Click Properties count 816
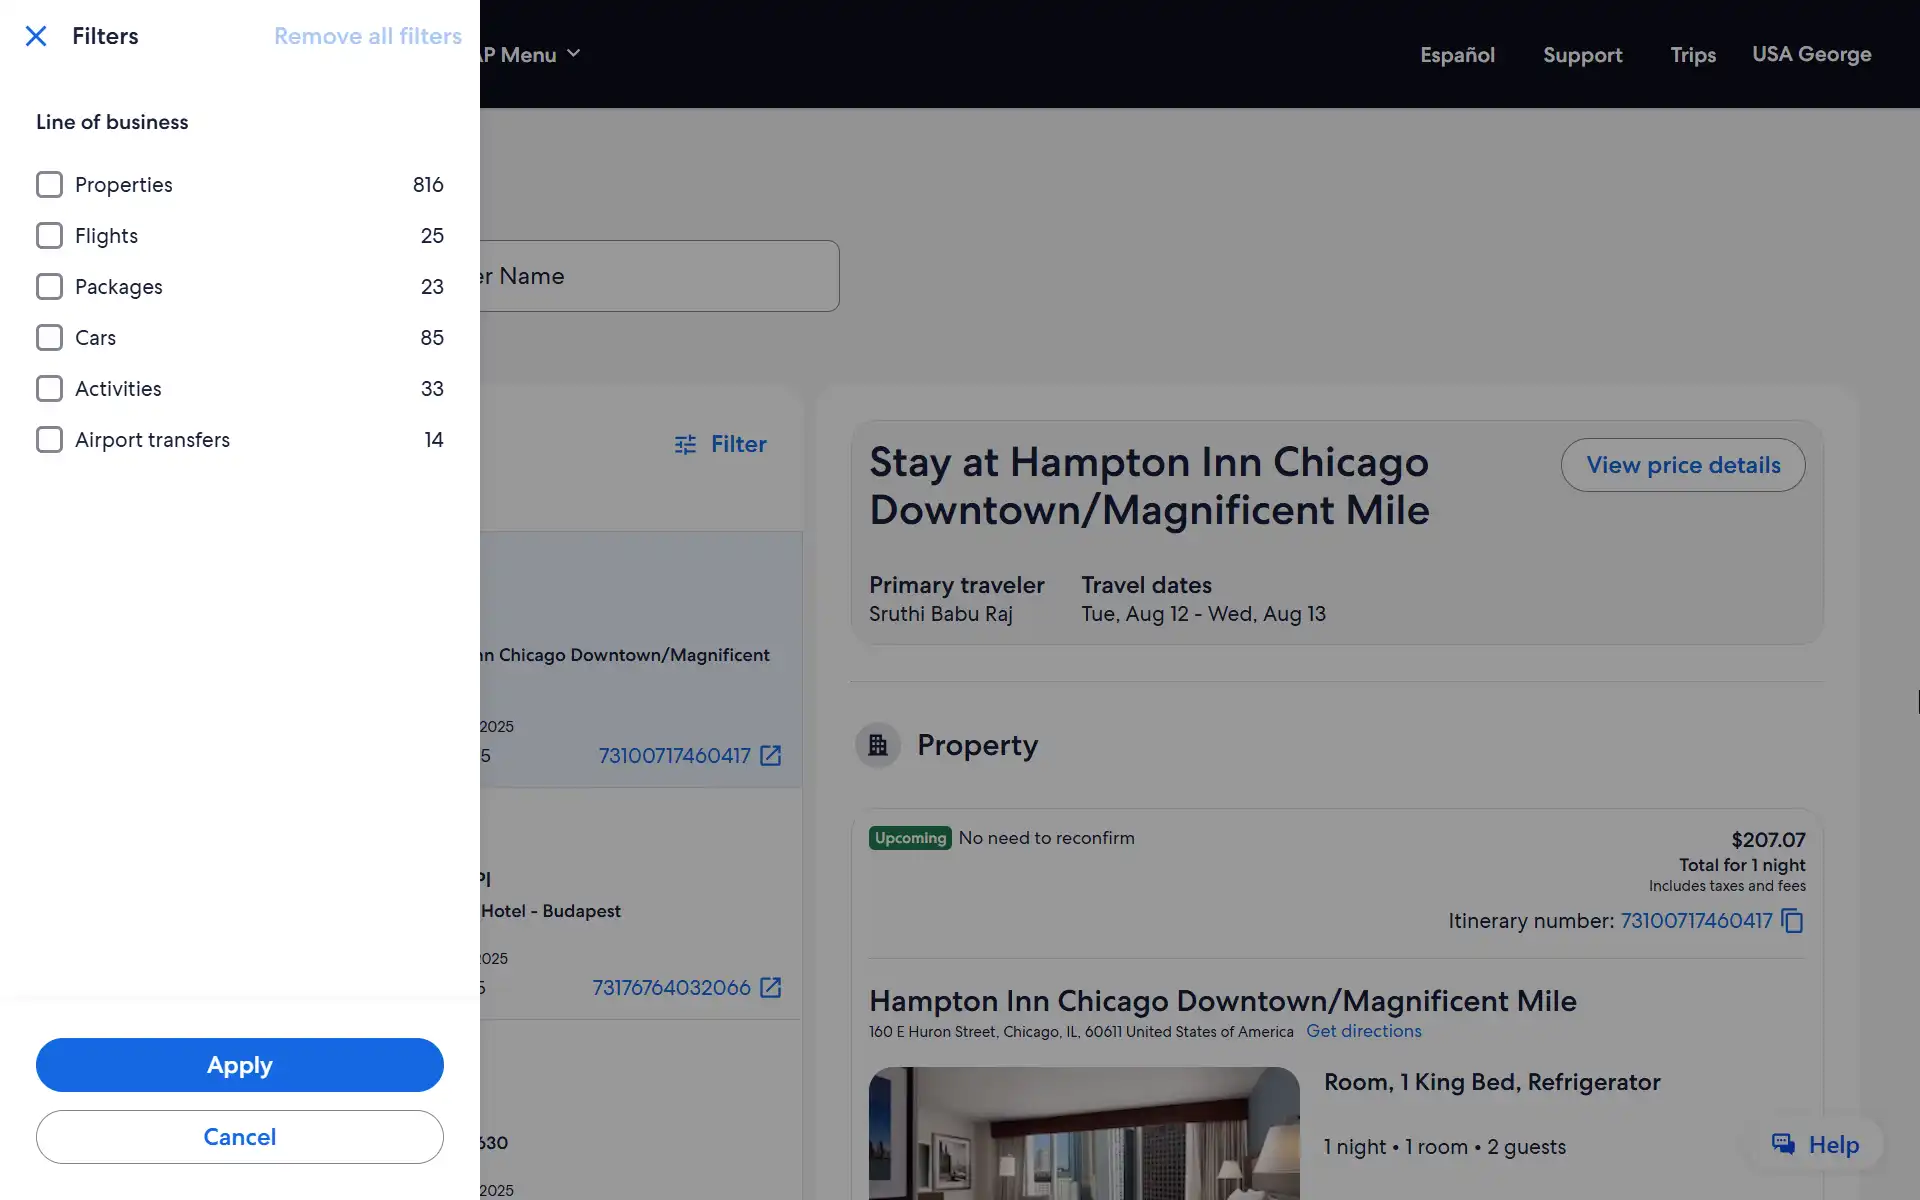This screenshot has width=1920, height=1200. pyautogui.click(x=428, y=185)
